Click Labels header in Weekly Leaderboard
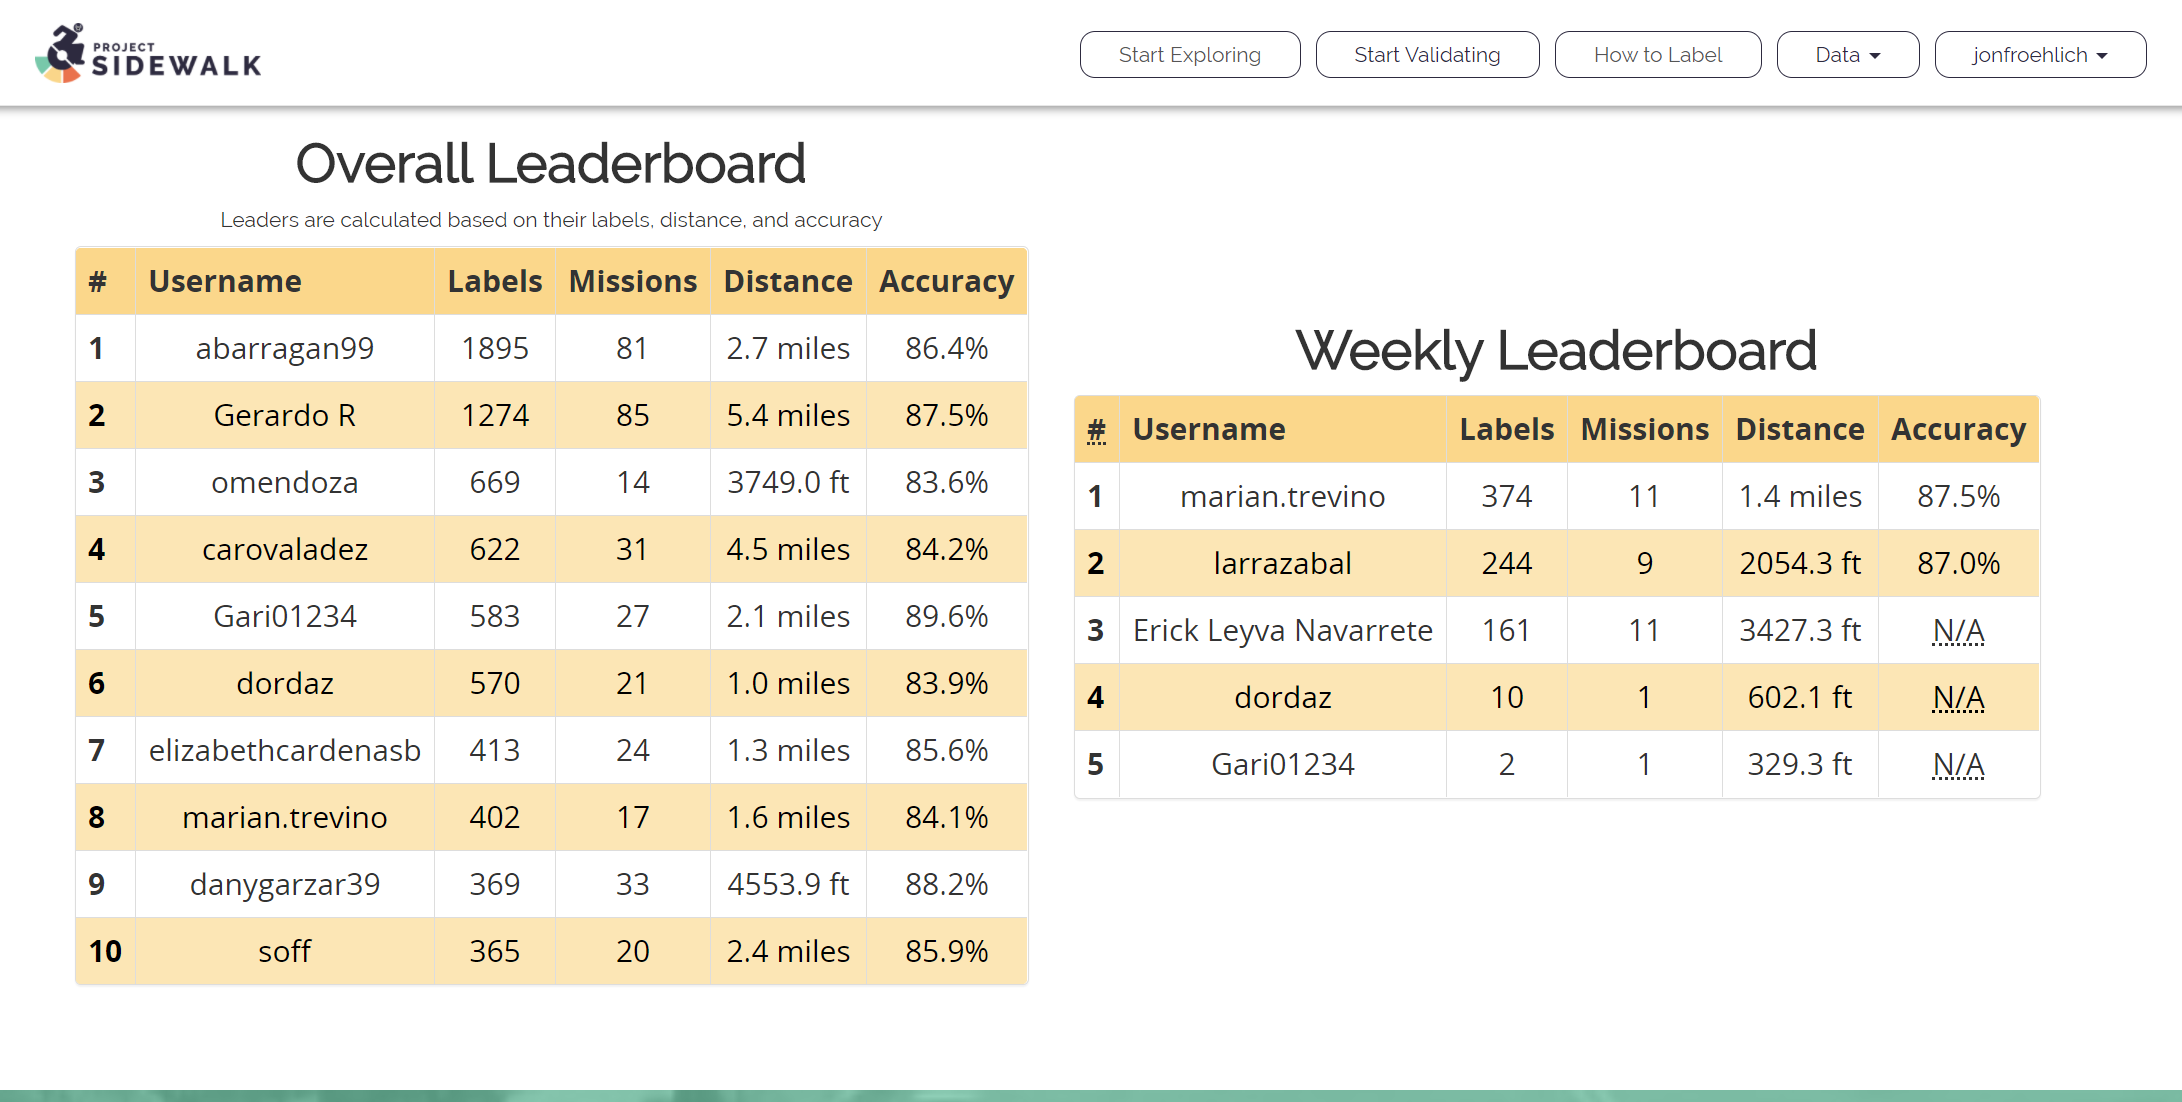Viewport: 2182px width, 1102px height. point(1507,430)
